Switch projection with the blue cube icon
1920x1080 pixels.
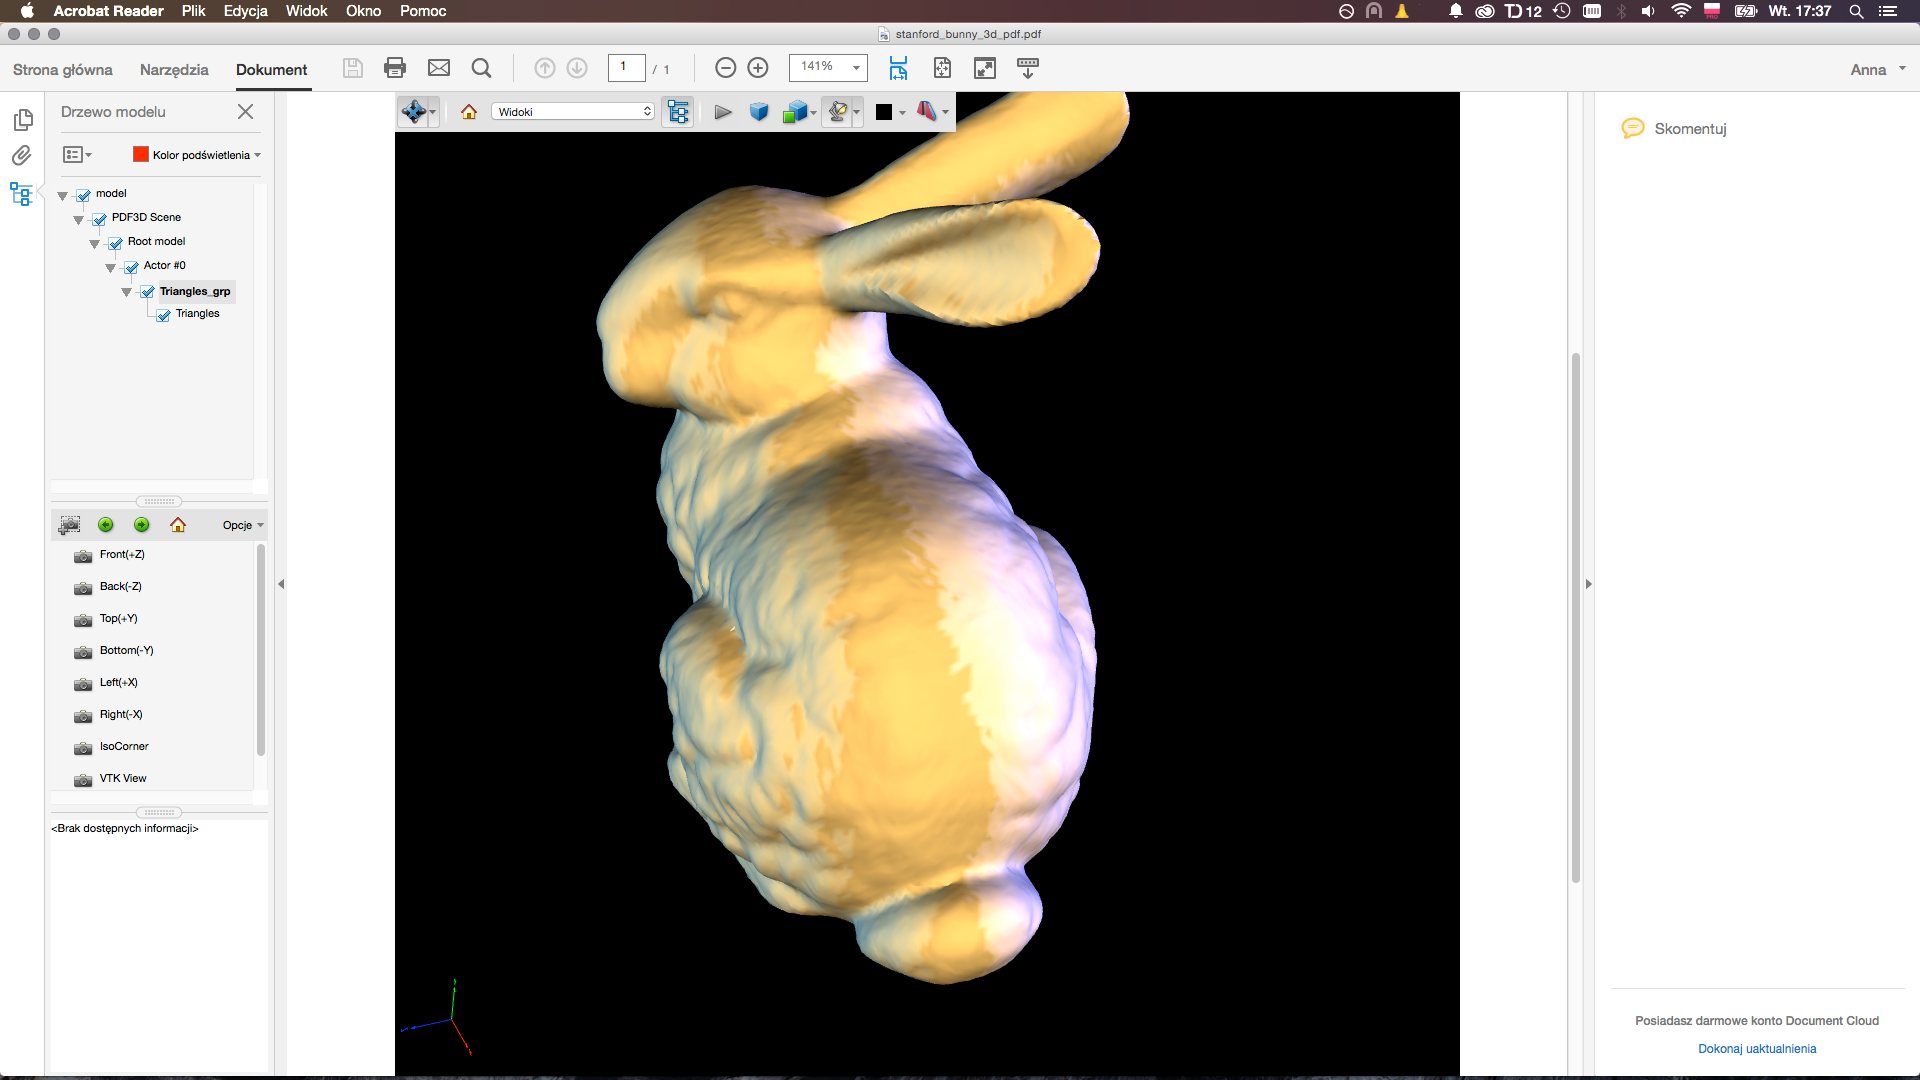coord(759,112)
